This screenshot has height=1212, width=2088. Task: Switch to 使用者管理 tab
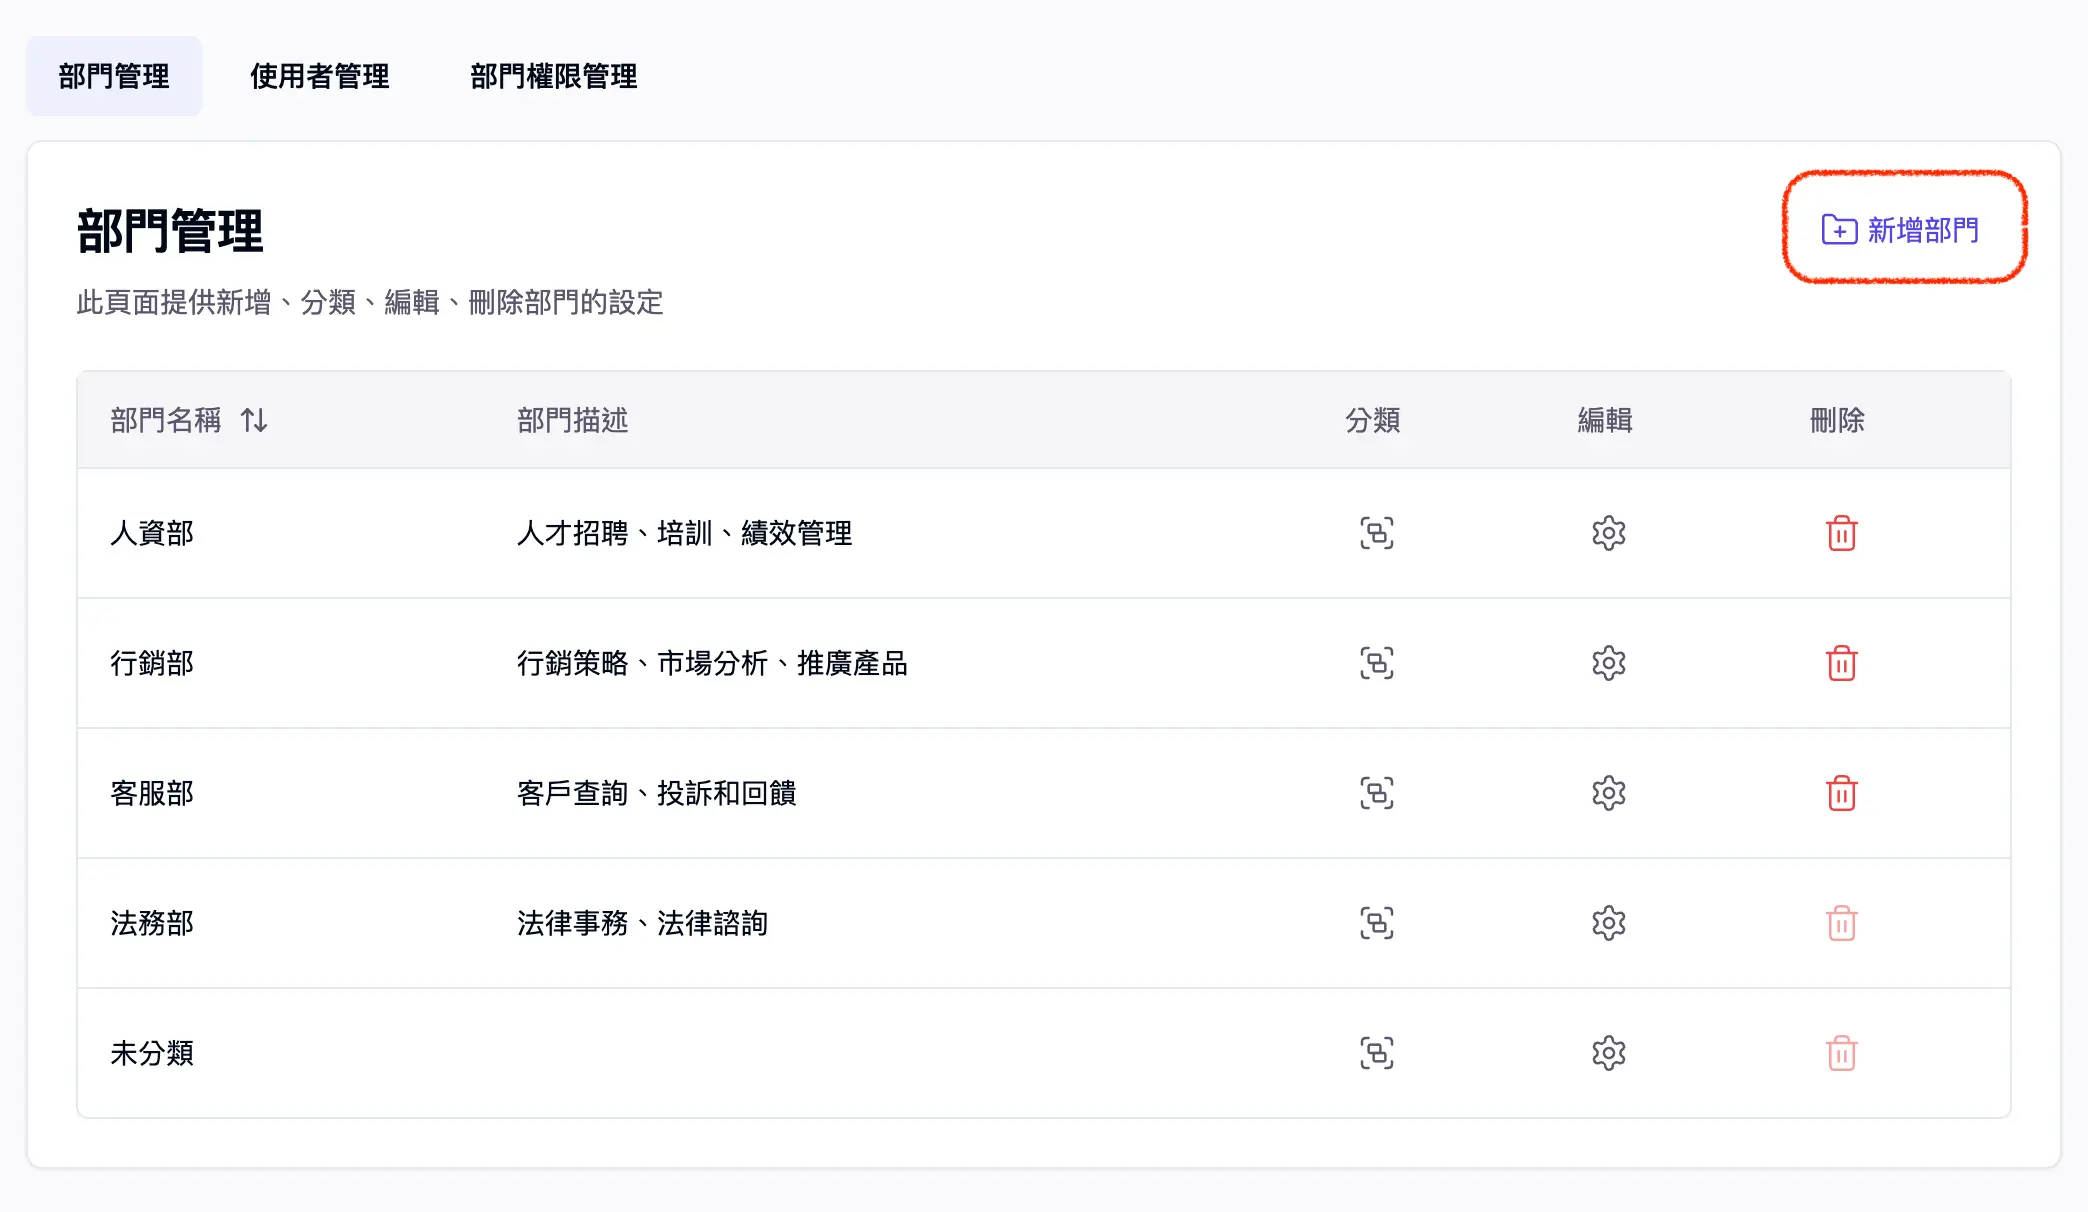tap(319, 76)
